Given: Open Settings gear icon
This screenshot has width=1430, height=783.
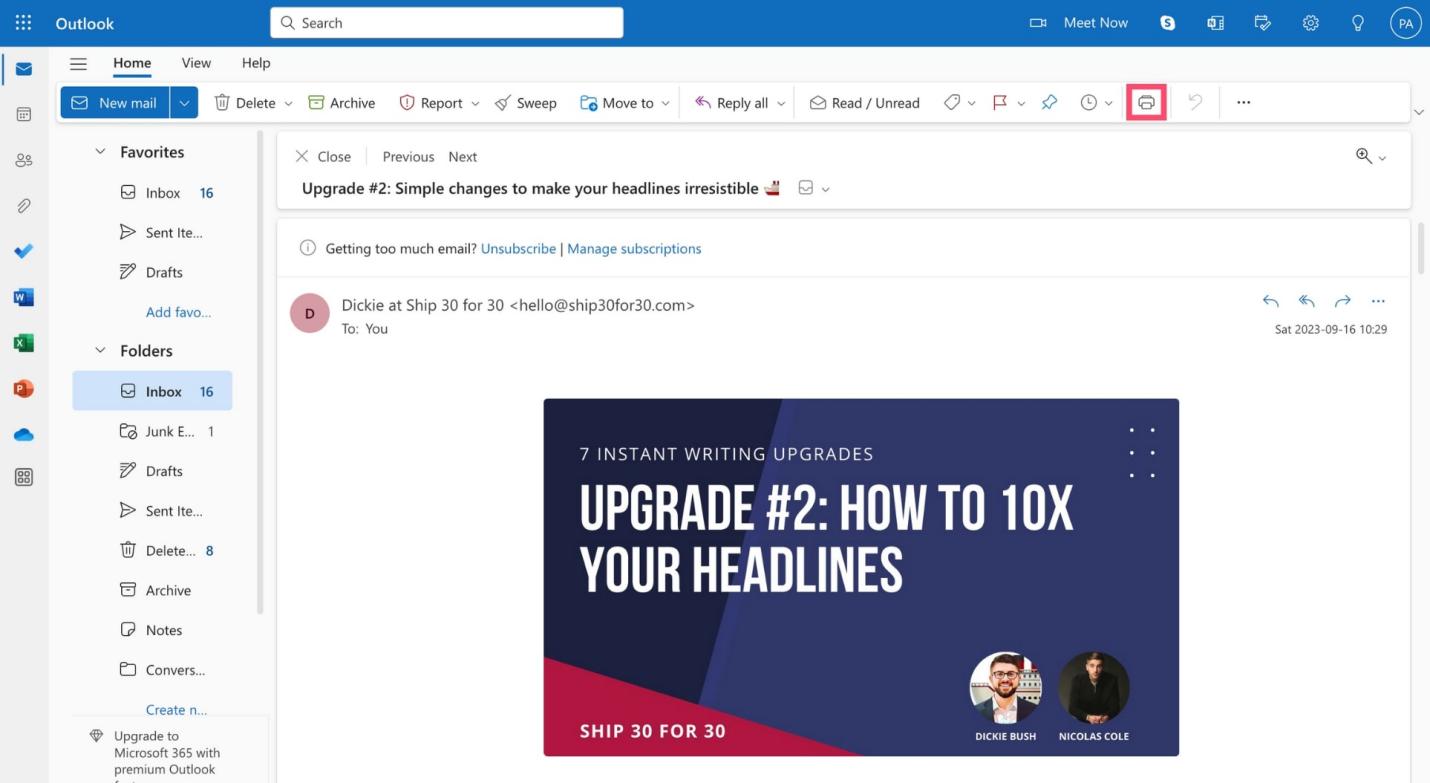Looking at the screenshot, I should pyautogui.click(x=1311, y=22).
